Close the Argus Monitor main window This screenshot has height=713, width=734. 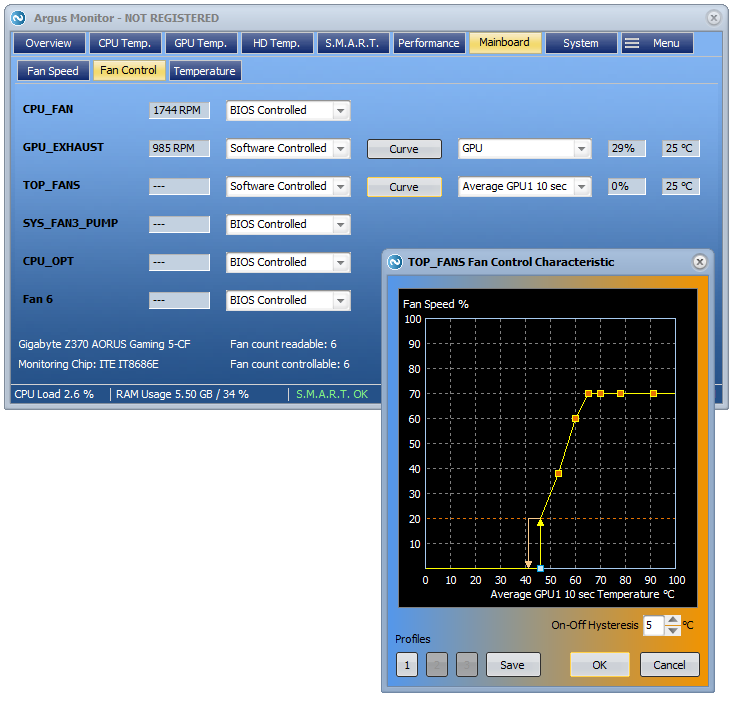click(713, 18)
